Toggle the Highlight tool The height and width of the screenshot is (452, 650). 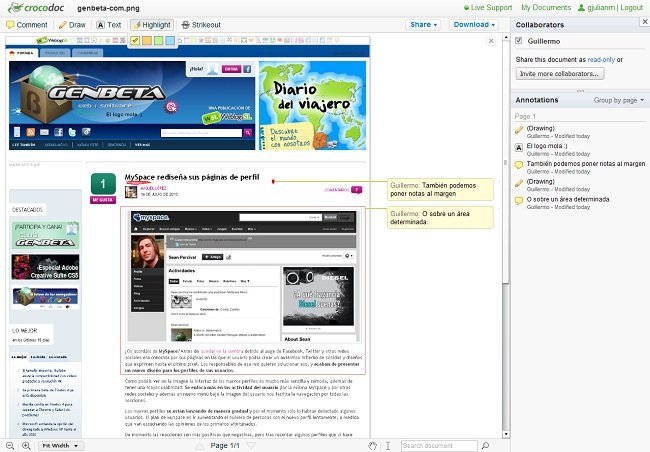pos(152,25)
